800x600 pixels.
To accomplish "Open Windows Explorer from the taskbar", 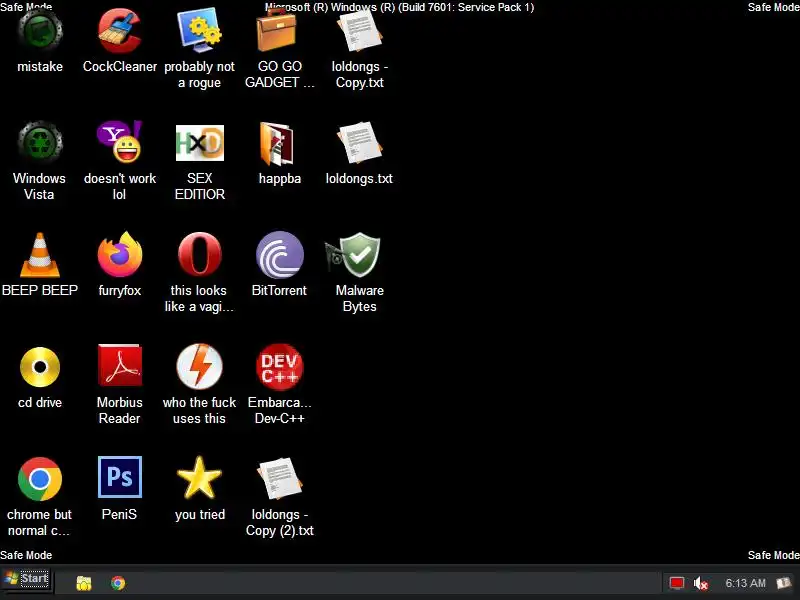I will (84, 583).
